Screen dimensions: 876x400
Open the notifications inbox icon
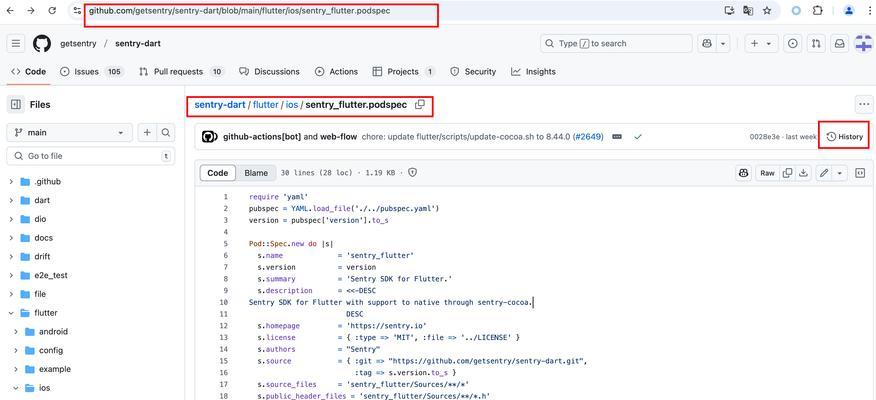tap(839, 44)
